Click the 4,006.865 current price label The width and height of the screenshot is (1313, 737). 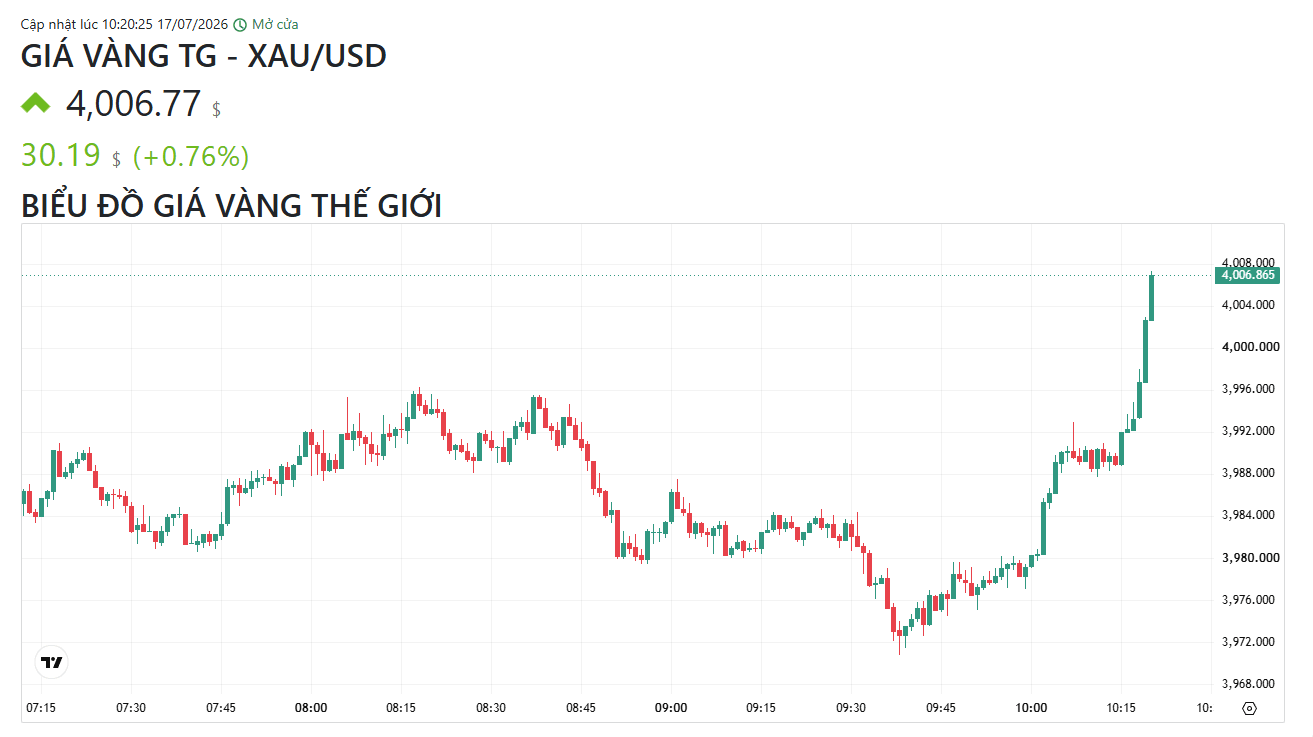point(1246,274)
